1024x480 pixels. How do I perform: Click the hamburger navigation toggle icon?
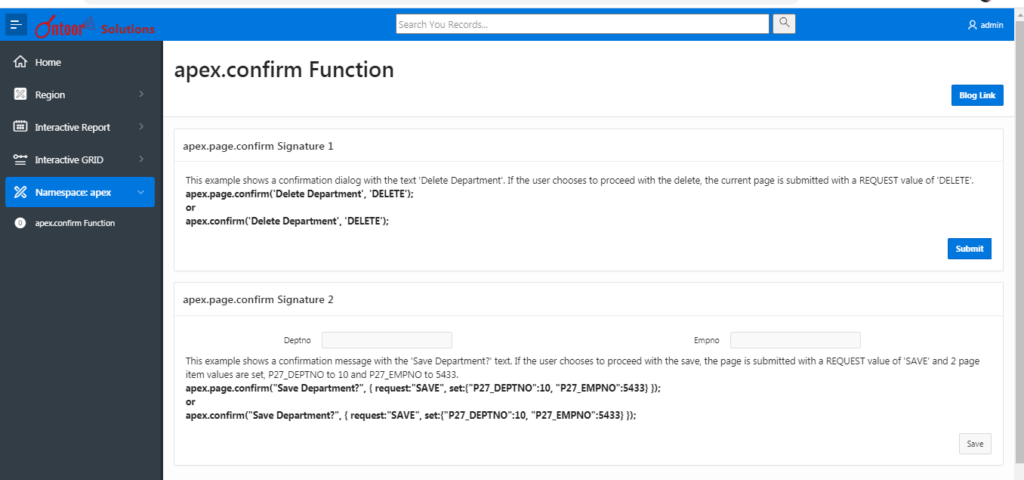(16, 24)
